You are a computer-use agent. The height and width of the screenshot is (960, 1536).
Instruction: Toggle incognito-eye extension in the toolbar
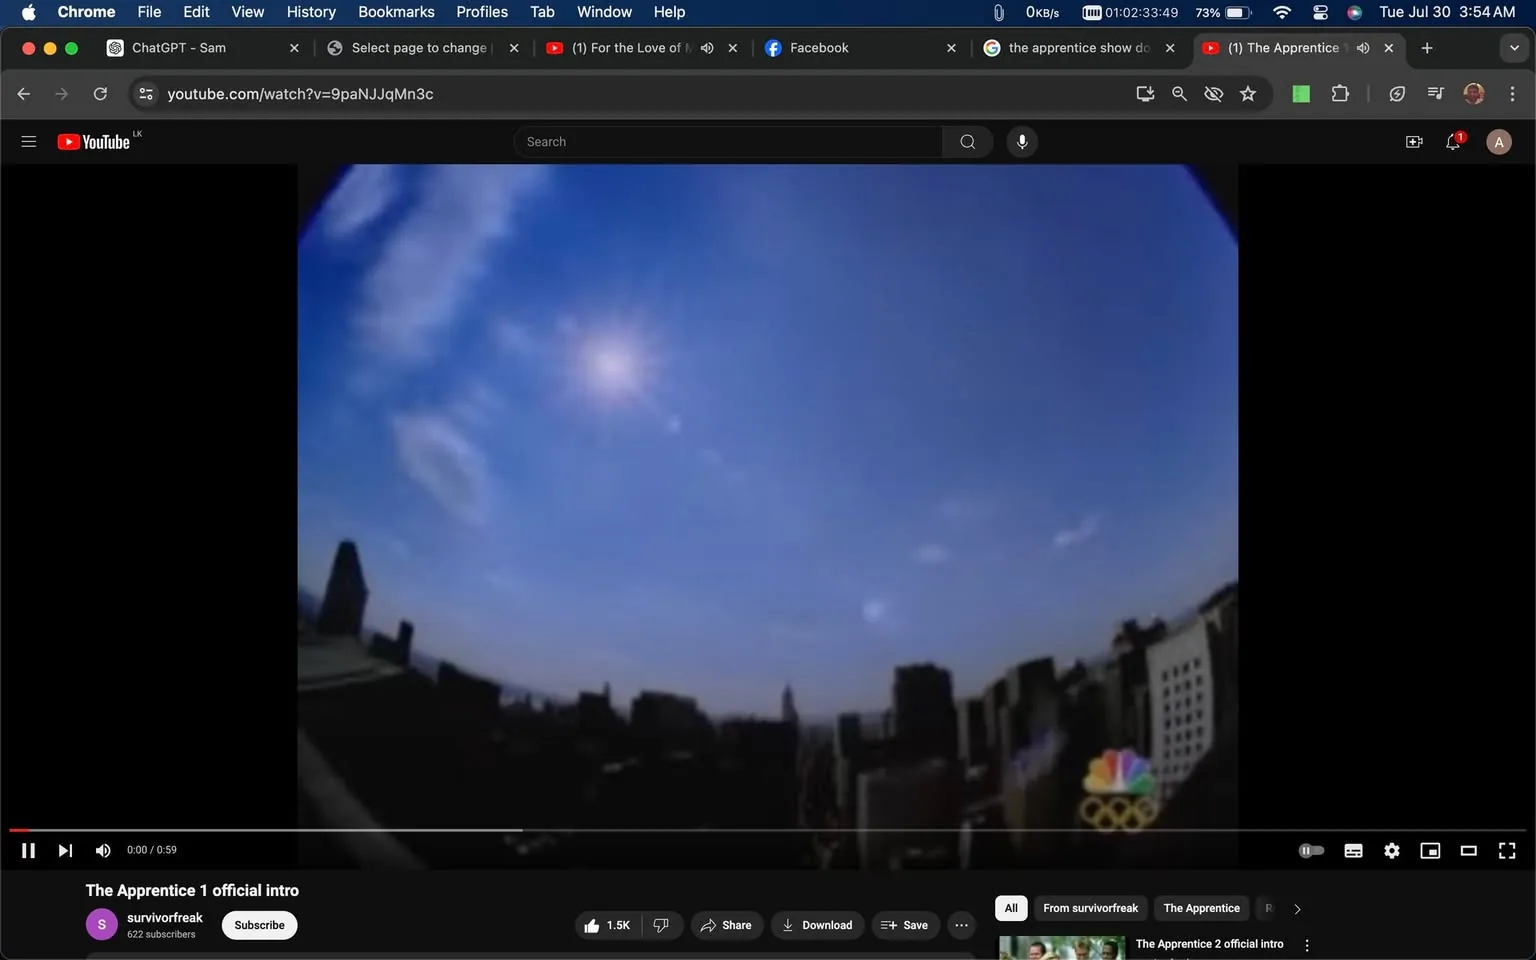[x=1213, y=93]
